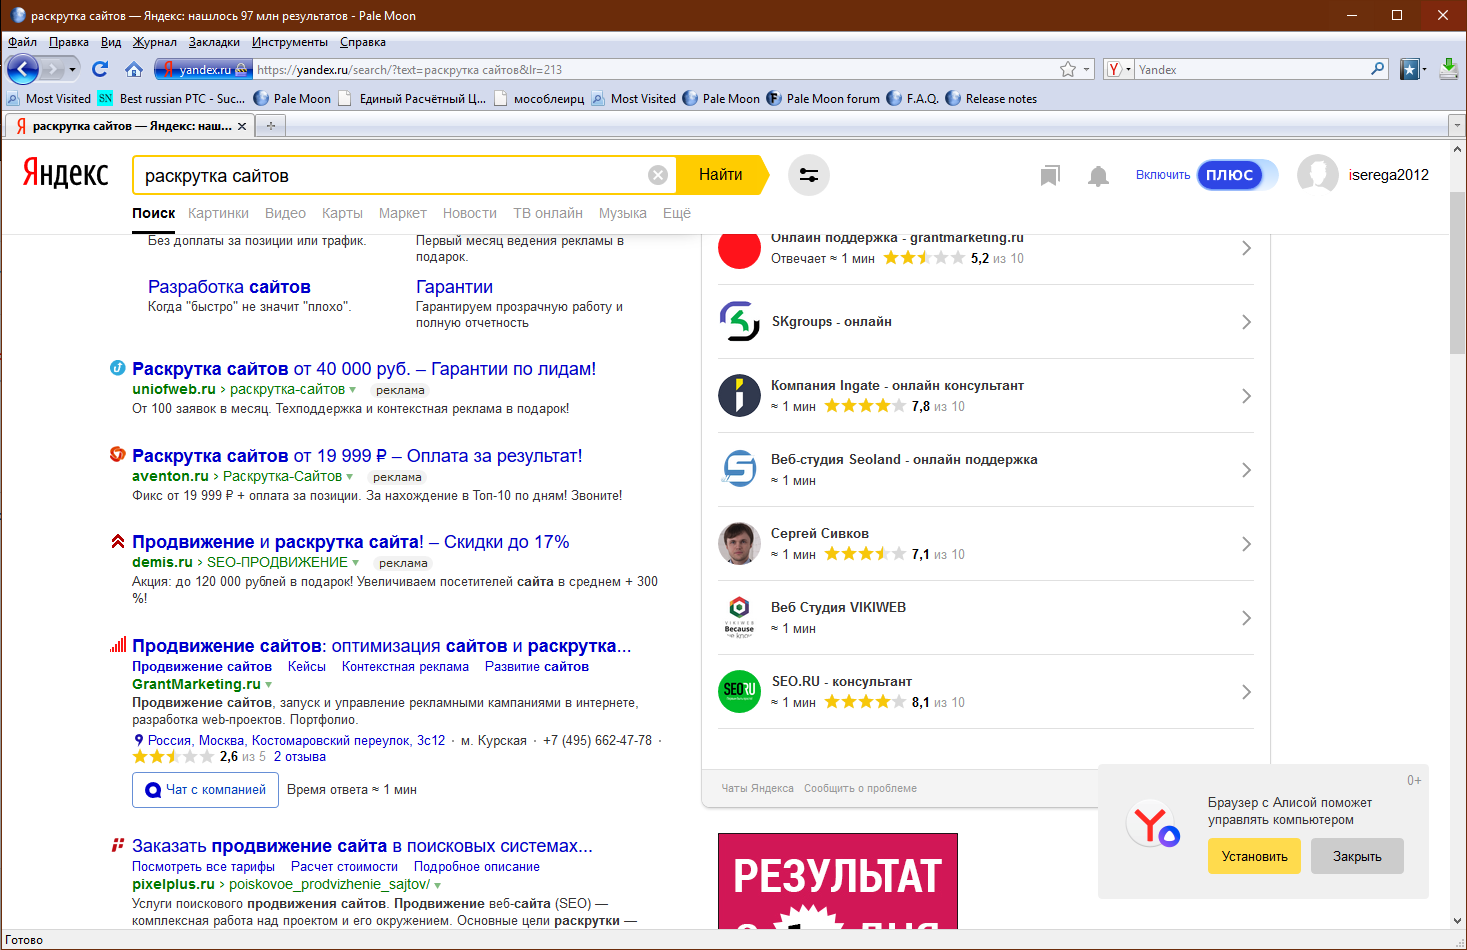
Task: Expand the demis.ru green dropdown arrow
Action: 355,563
